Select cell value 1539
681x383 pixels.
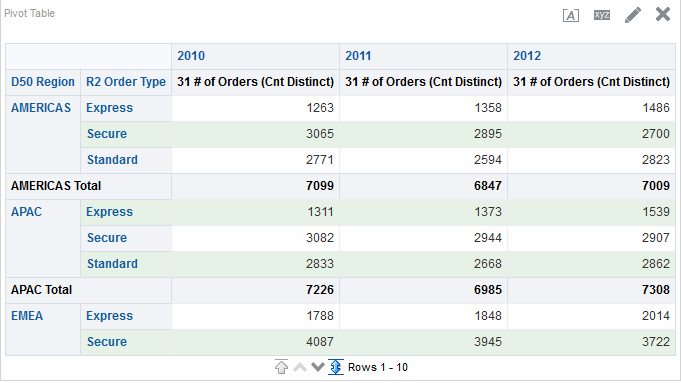[x=656, y=212]
